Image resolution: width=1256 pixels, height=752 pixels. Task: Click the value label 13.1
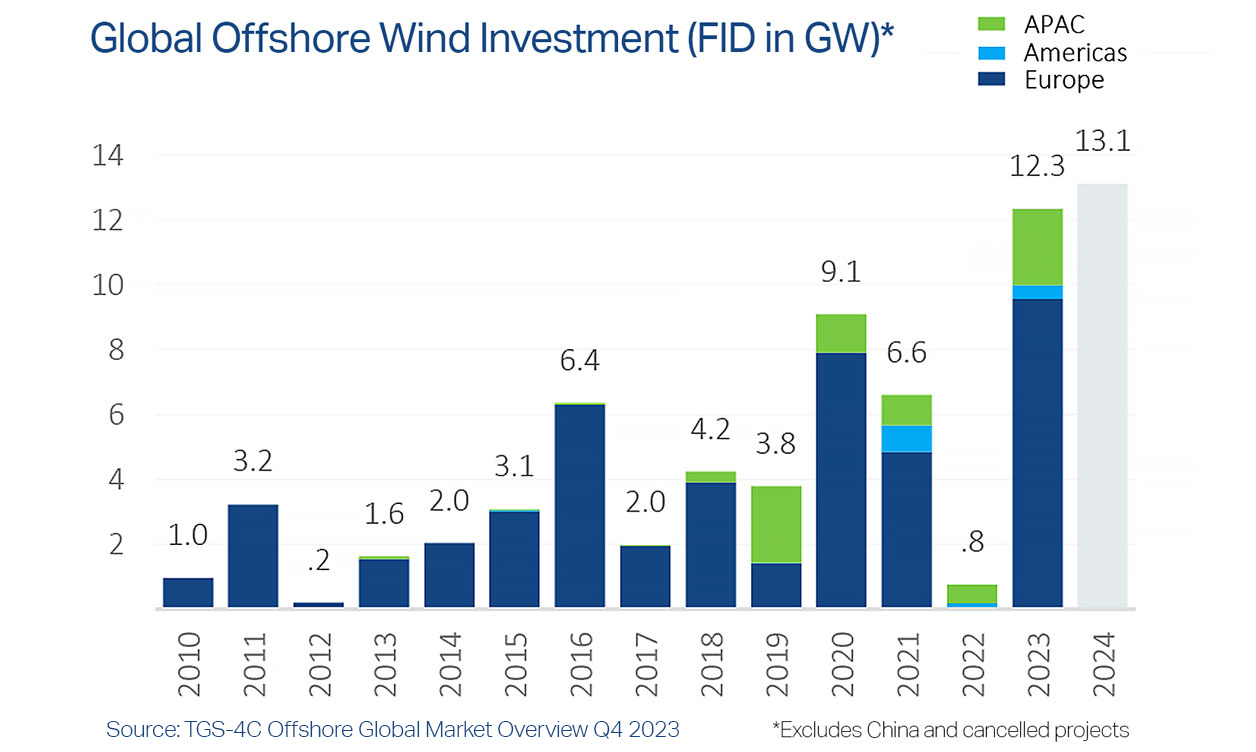coord(1105,141)
